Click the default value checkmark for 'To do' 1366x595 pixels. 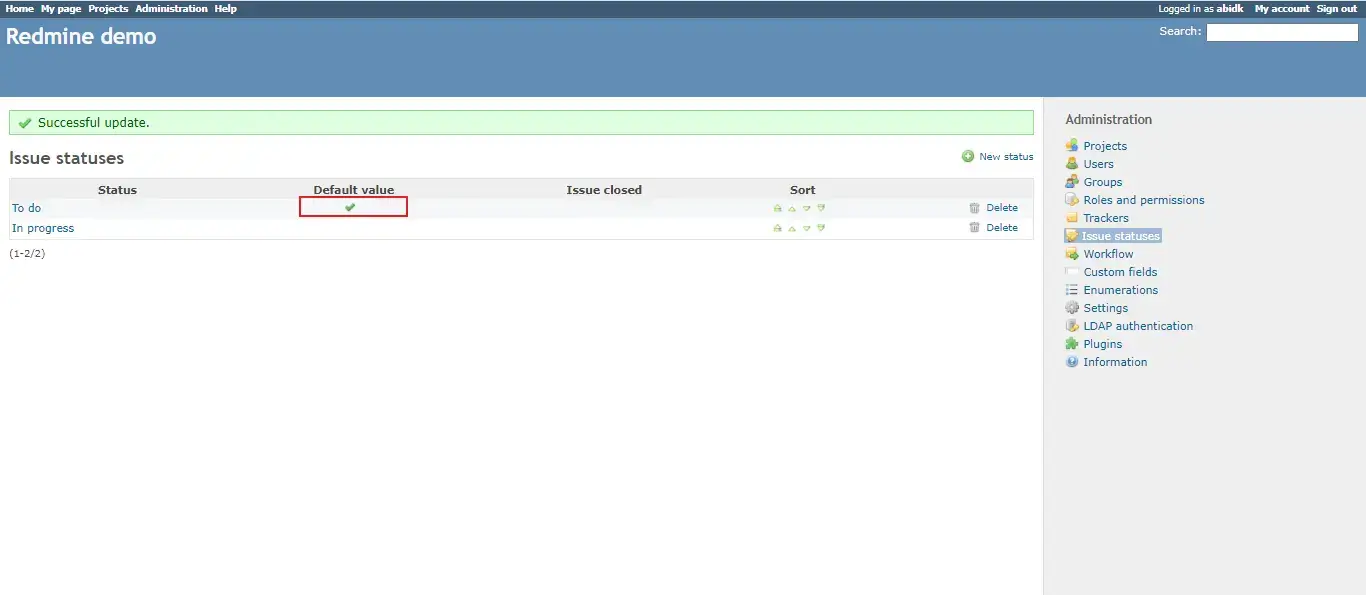350,207
